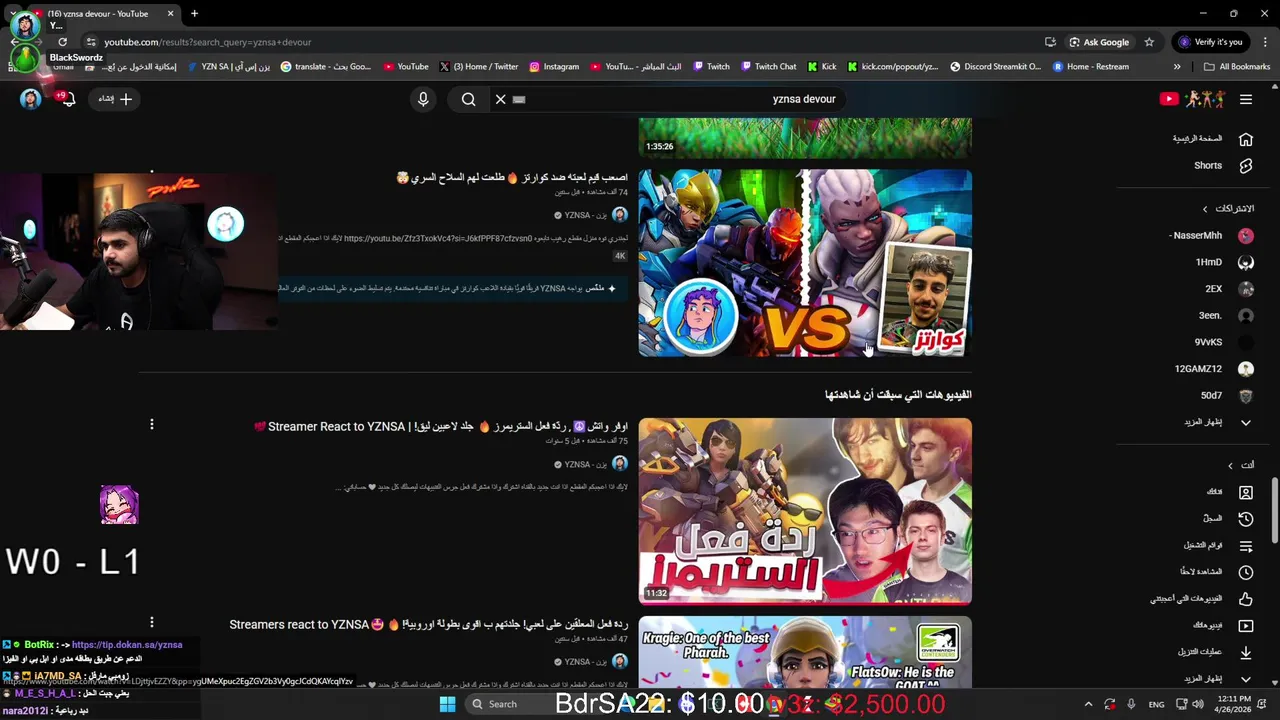Open the Home / Twitter bookmark
1280x720 pixels.
[479, 67]
